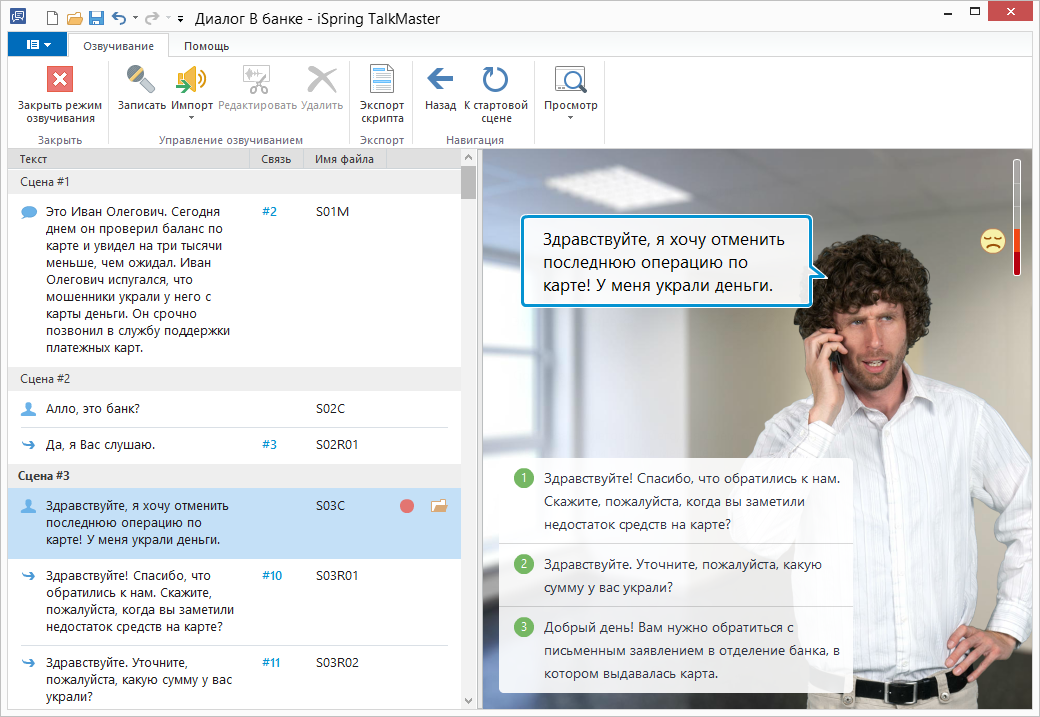Click the Редактировать waveform scissors icon

[x=257, y=80]
